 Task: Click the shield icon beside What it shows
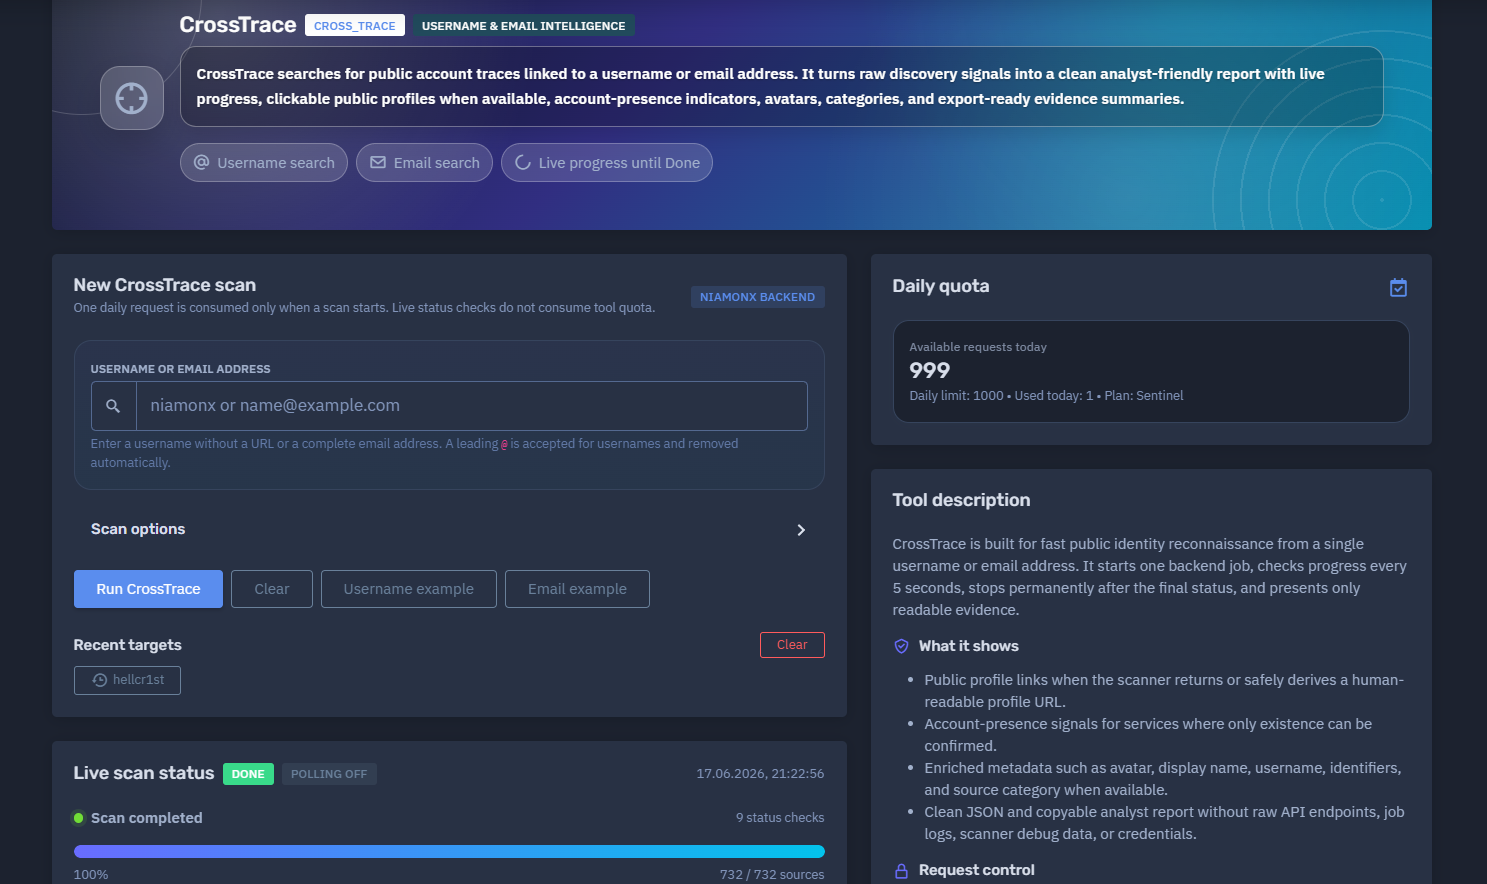tap(901, 646)
